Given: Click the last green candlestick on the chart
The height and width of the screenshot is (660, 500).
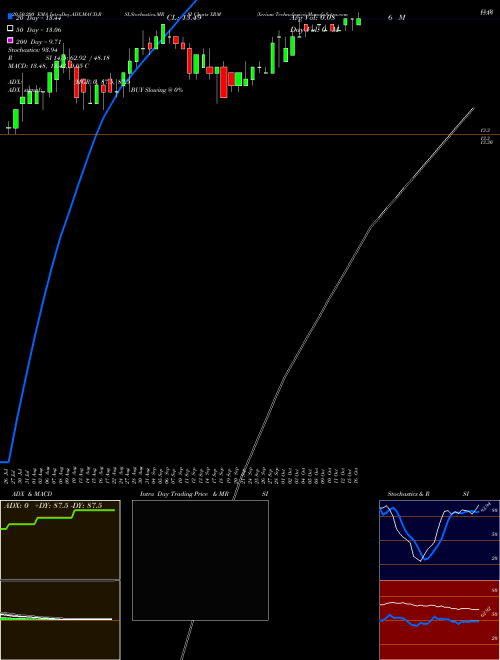Looking at the screenshot, I should coord(359,21).
